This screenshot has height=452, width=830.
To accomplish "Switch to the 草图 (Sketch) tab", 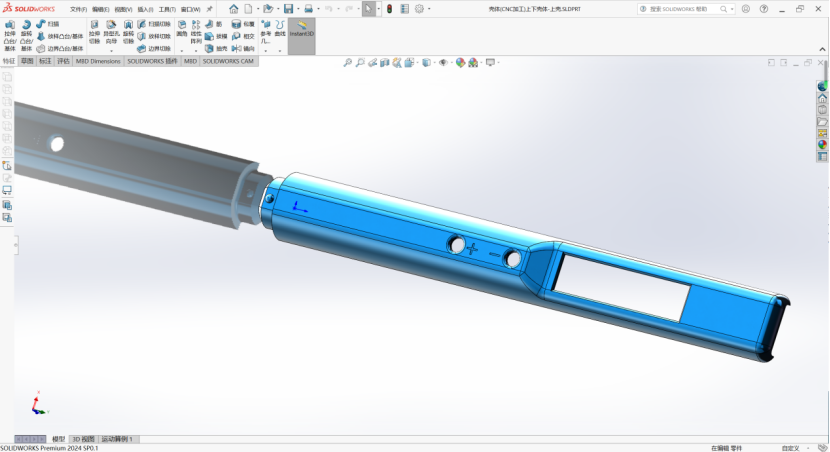I will [27, 61].
